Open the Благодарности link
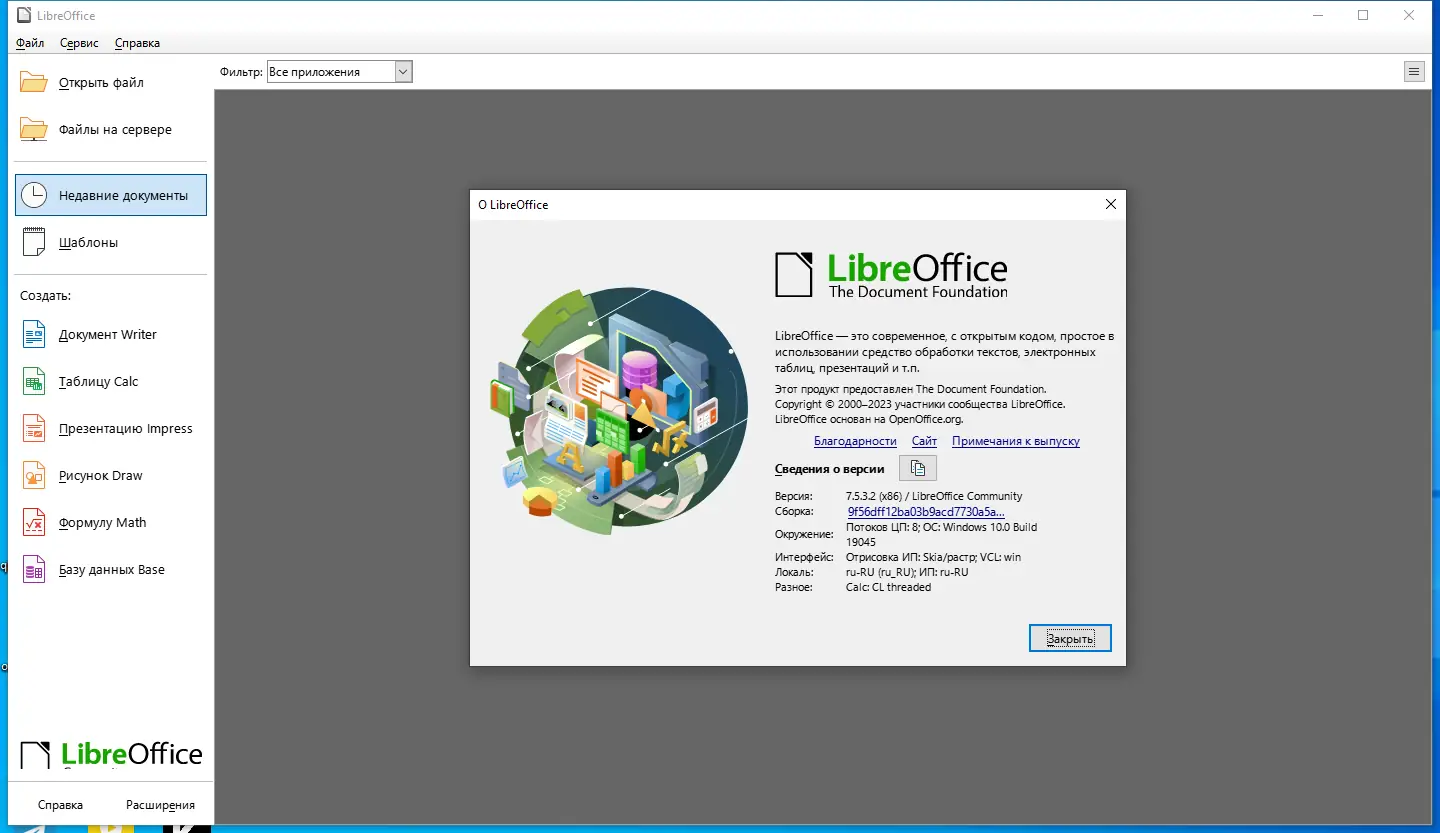 tap(855, 440)
